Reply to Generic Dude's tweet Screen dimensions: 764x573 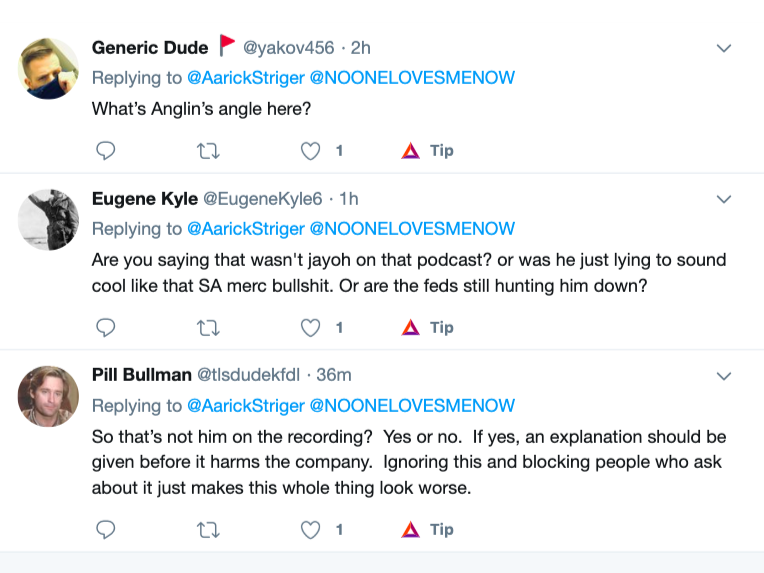click(x=105, y=151)
